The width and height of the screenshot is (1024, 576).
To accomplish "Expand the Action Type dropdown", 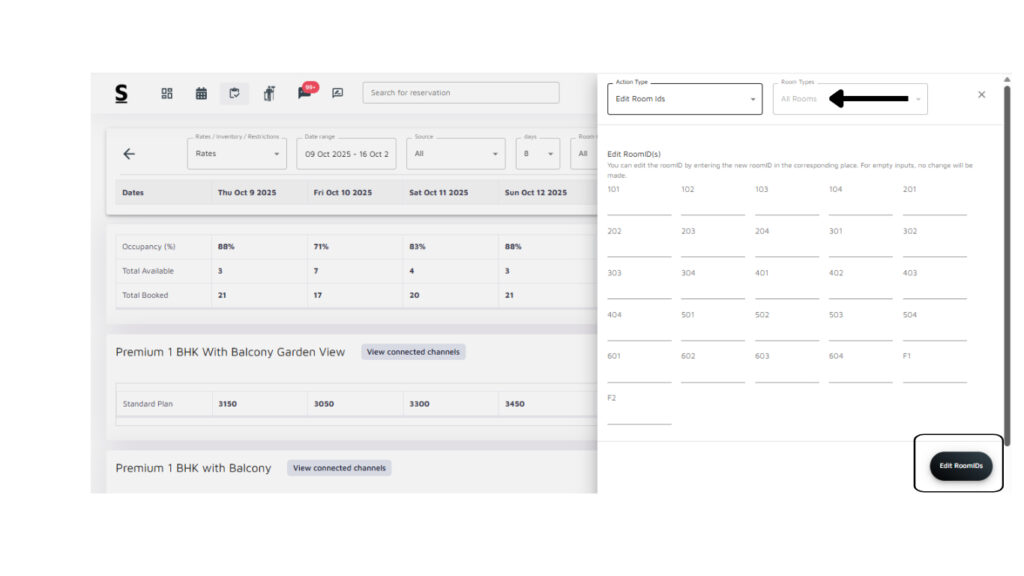I will point(685,99).
